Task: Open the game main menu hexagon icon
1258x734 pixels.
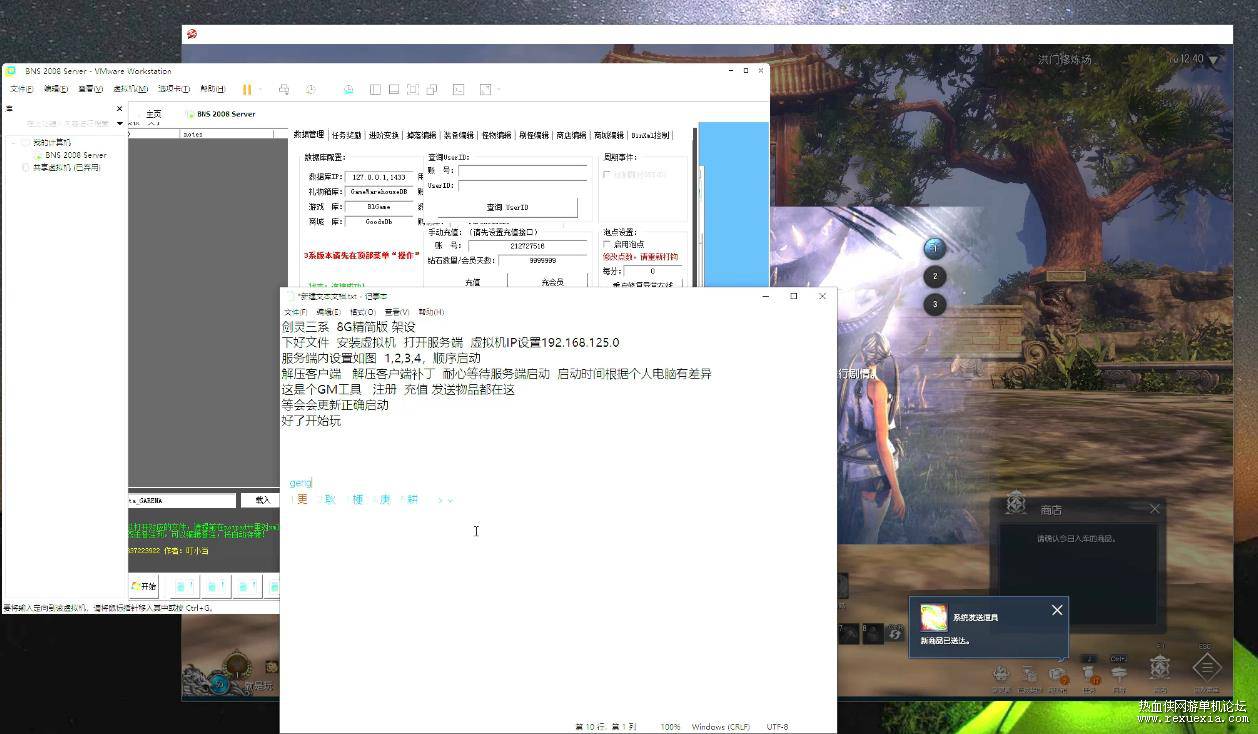Action: (x=1207, y=667)
